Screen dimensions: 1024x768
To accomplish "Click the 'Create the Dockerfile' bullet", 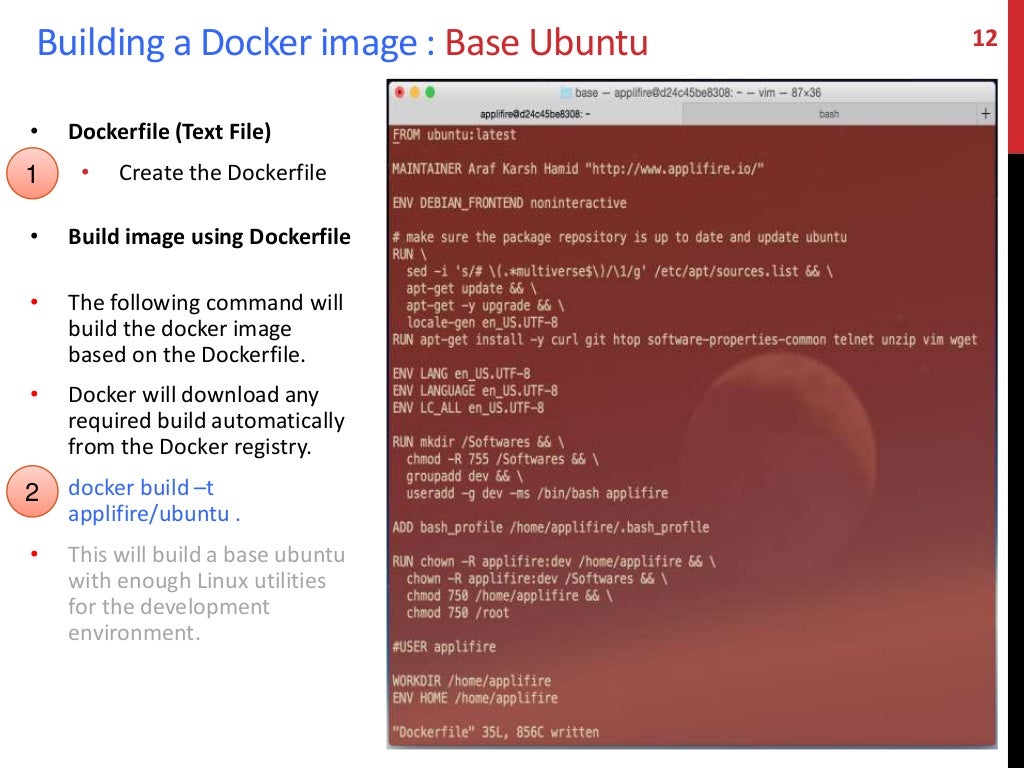I will point(222,173).
